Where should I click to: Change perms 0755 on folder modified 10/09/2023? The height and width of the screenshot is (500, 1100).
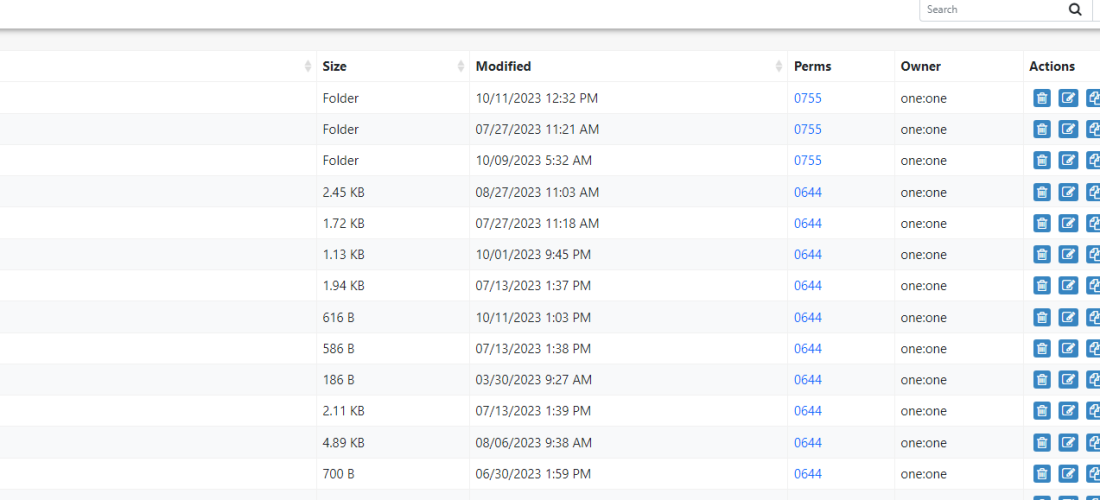(x=807, y=161)
